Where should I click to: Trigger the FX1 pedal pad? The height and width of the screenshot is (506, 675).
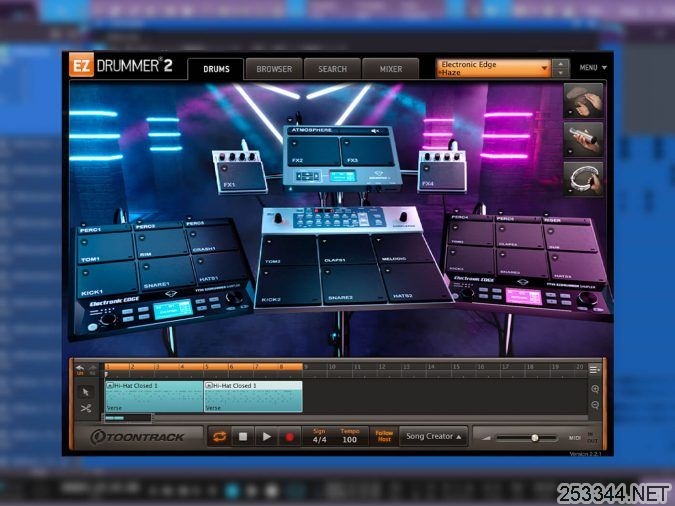point(241,177)
